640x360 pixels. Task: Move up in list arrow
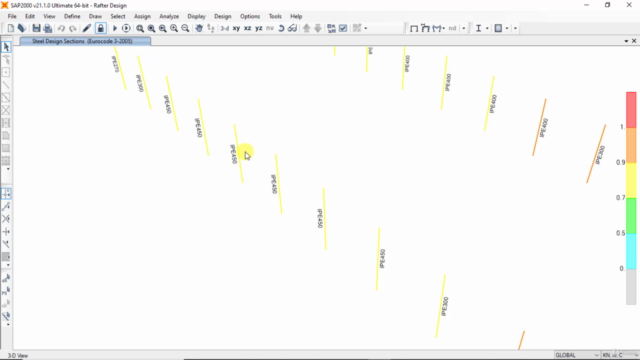pos(307,28)
